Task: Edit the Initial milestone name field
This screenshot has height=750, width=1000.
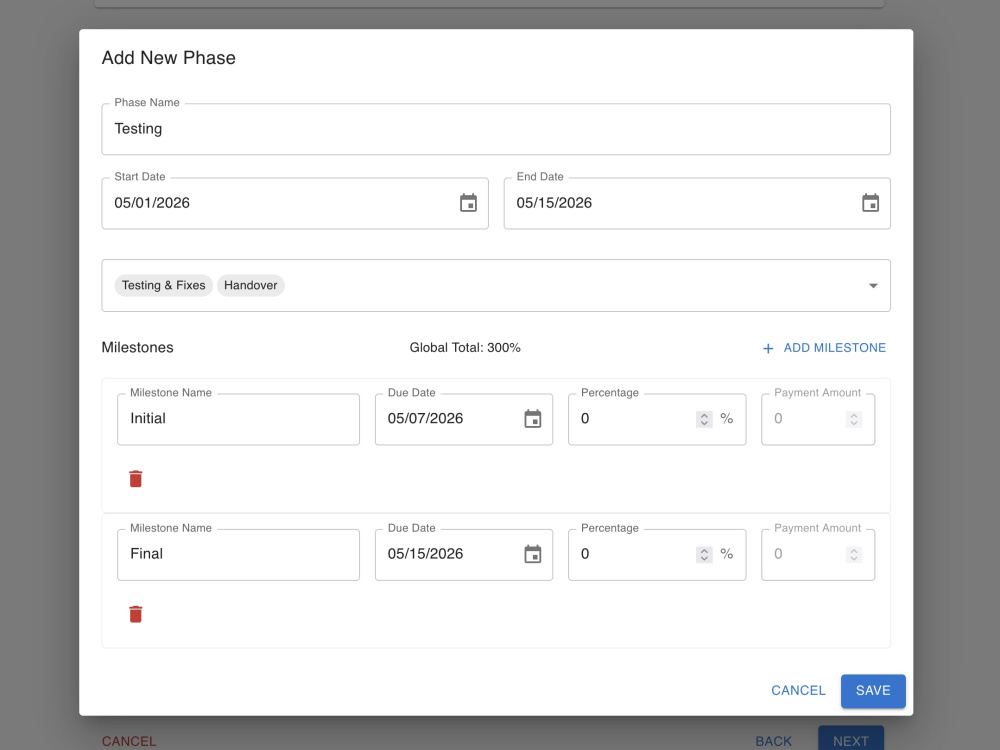Action: [x=238, y=419]
